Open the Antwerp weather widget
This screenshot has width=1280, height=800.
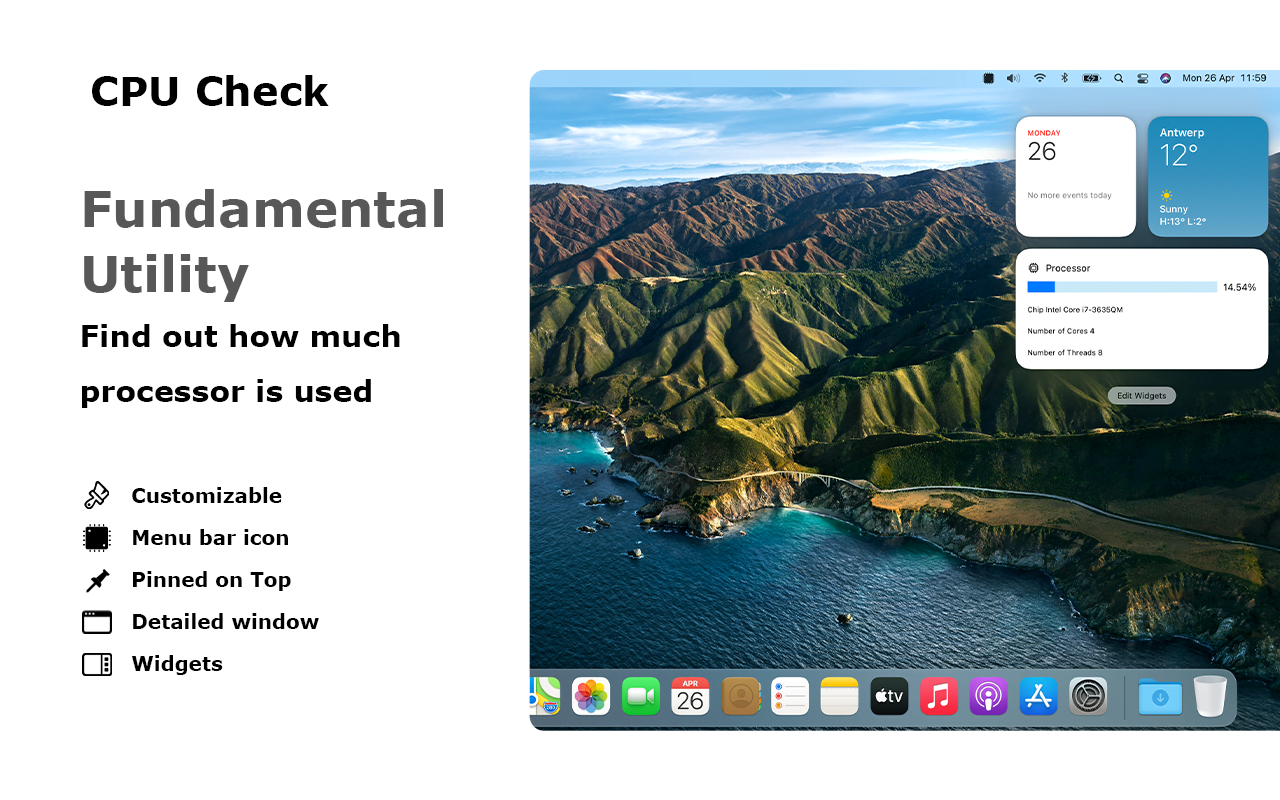(x=1208, y=176)
